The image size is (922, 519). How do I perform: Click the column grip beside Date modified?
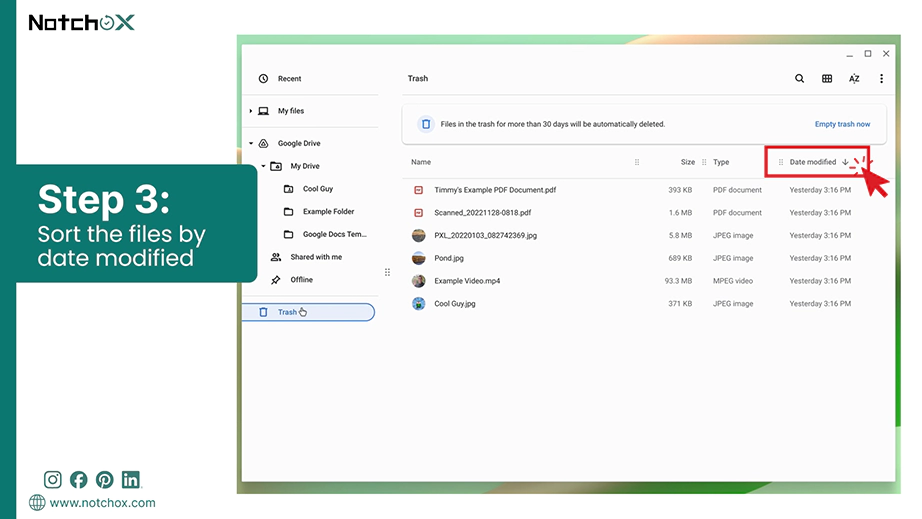point(780,162)
